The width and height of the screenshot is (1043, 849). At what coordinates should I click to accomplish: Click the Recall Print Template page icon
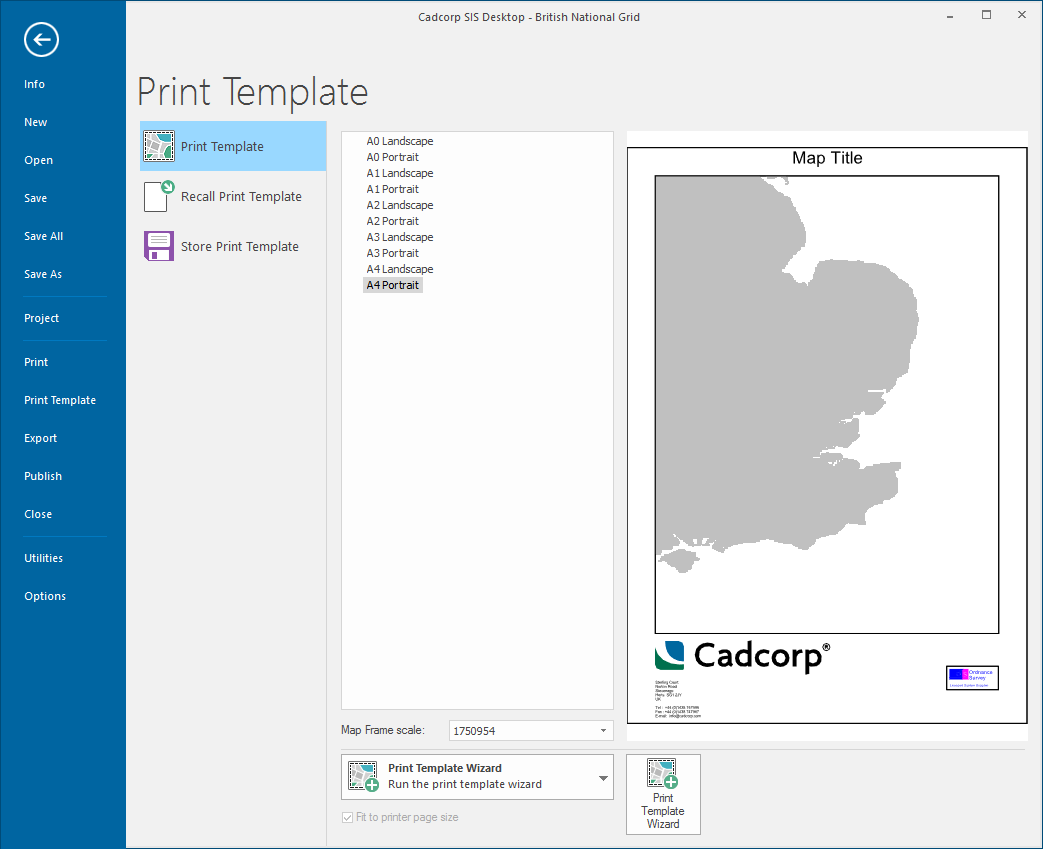tap(159, 196)
